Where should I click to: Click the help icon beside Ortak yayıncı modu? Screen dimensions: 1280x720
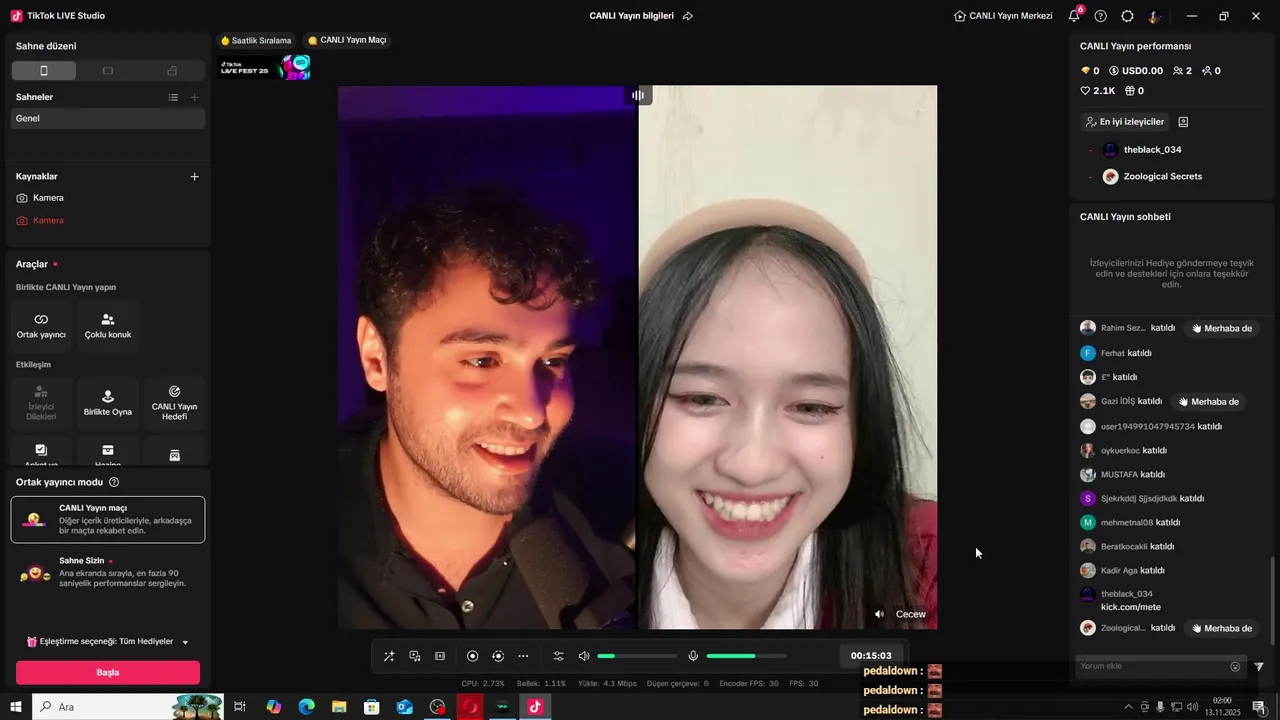tap(114, 482)
